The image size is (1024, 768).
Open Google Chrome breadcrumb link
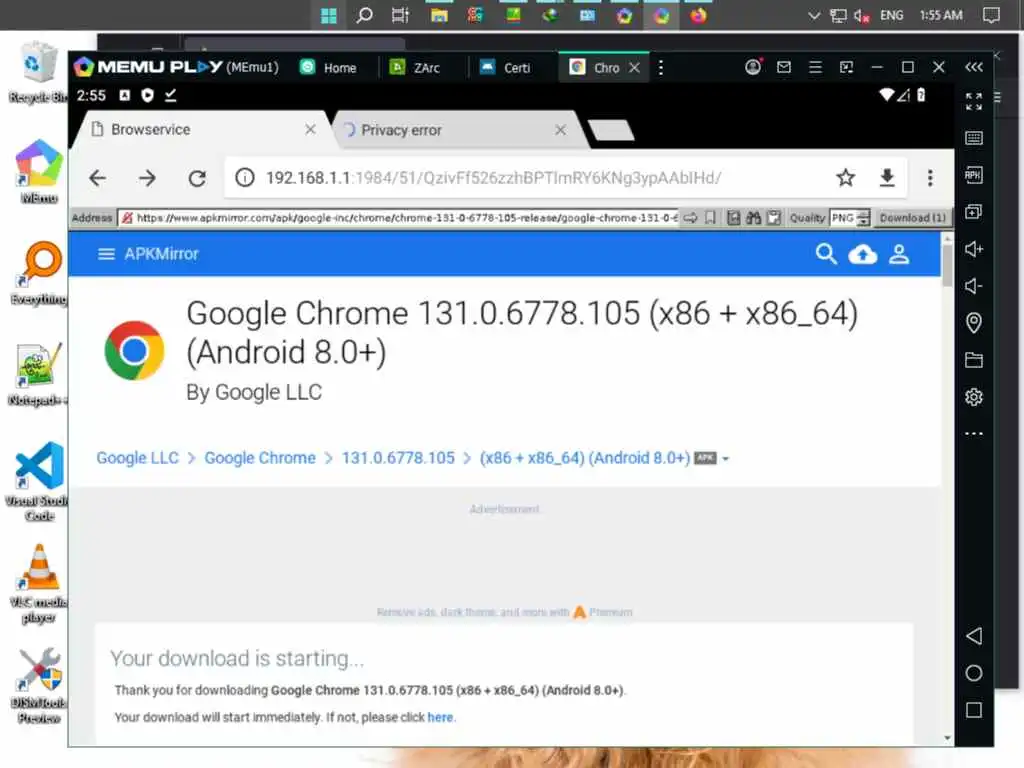coord(260,458)
